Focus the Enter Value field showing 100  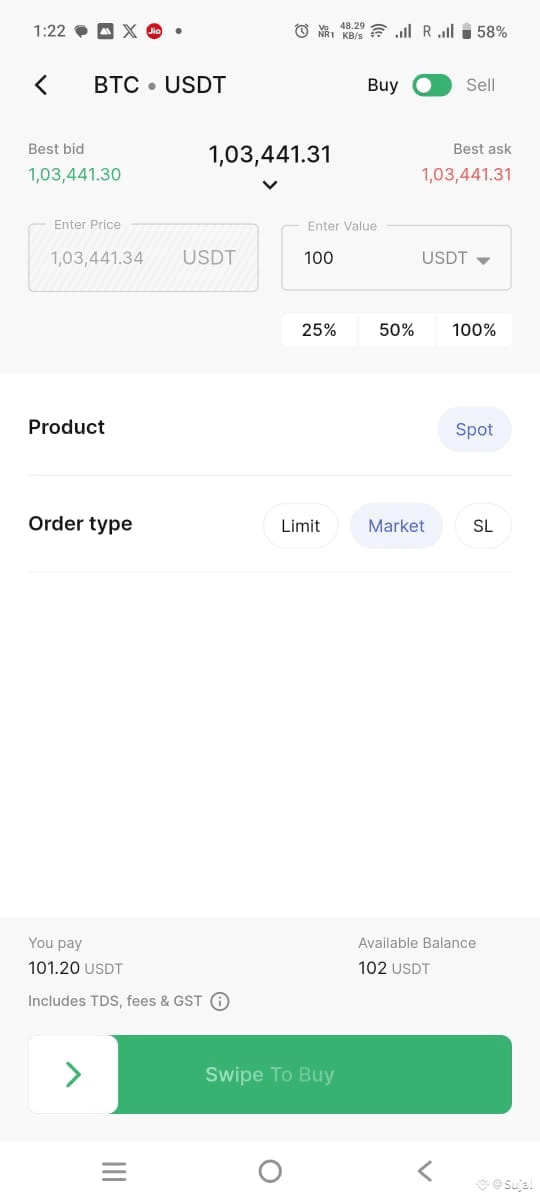(x=396, y=258)
